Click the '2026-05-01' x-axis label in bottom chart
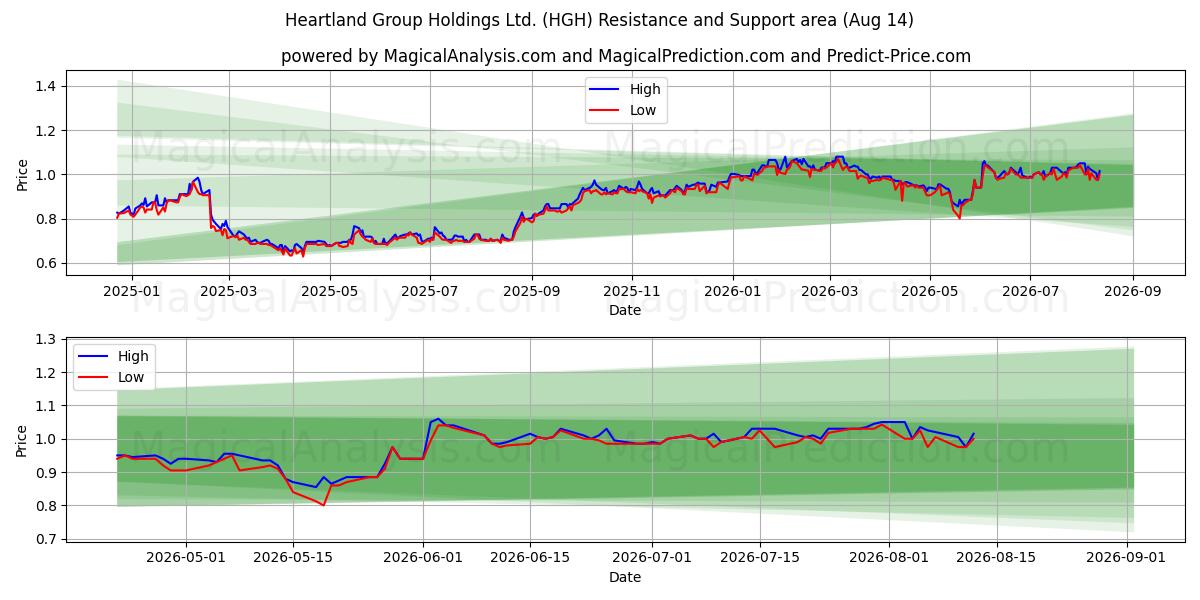 coord(186,557)
